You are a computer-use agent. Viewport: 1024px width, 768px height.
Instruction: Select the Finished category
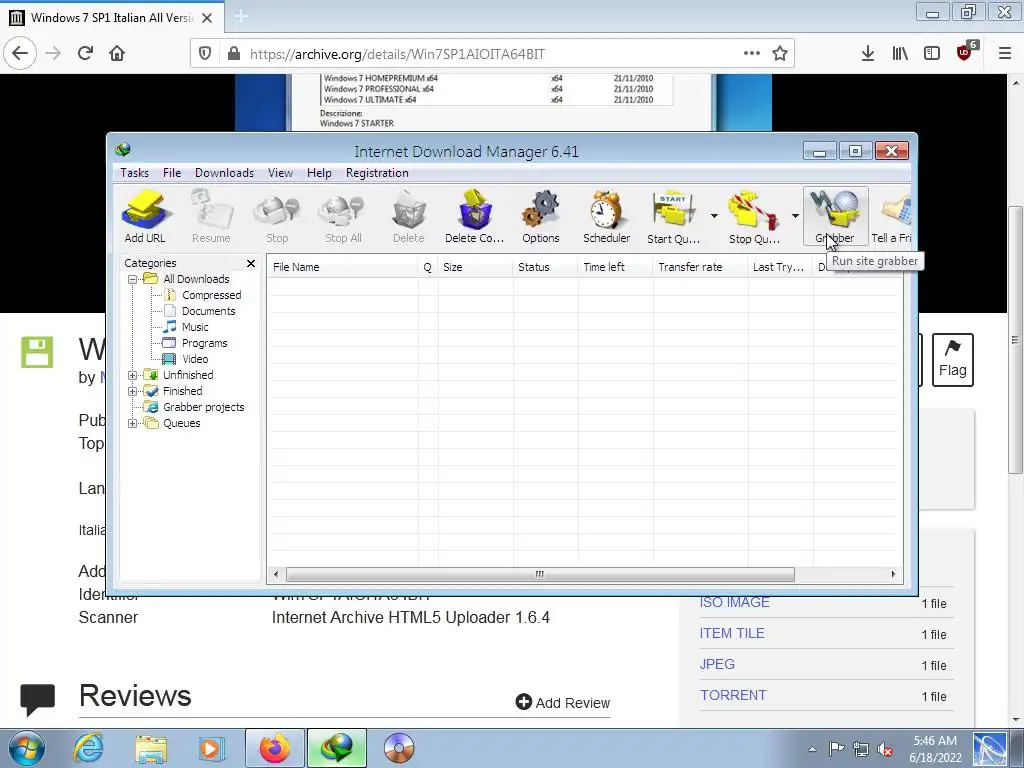[x=182, y=391]
